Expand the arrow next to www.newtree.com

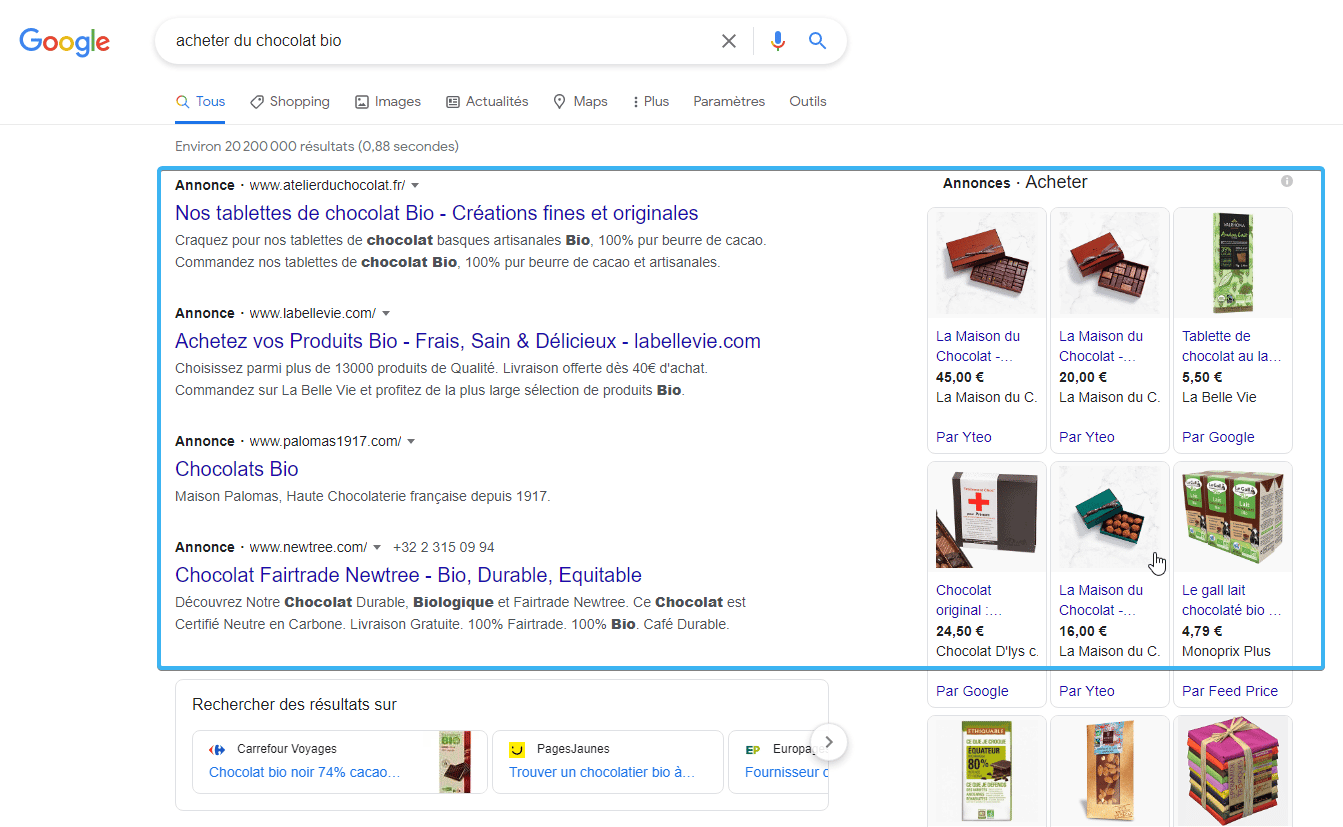click(377, 548)
